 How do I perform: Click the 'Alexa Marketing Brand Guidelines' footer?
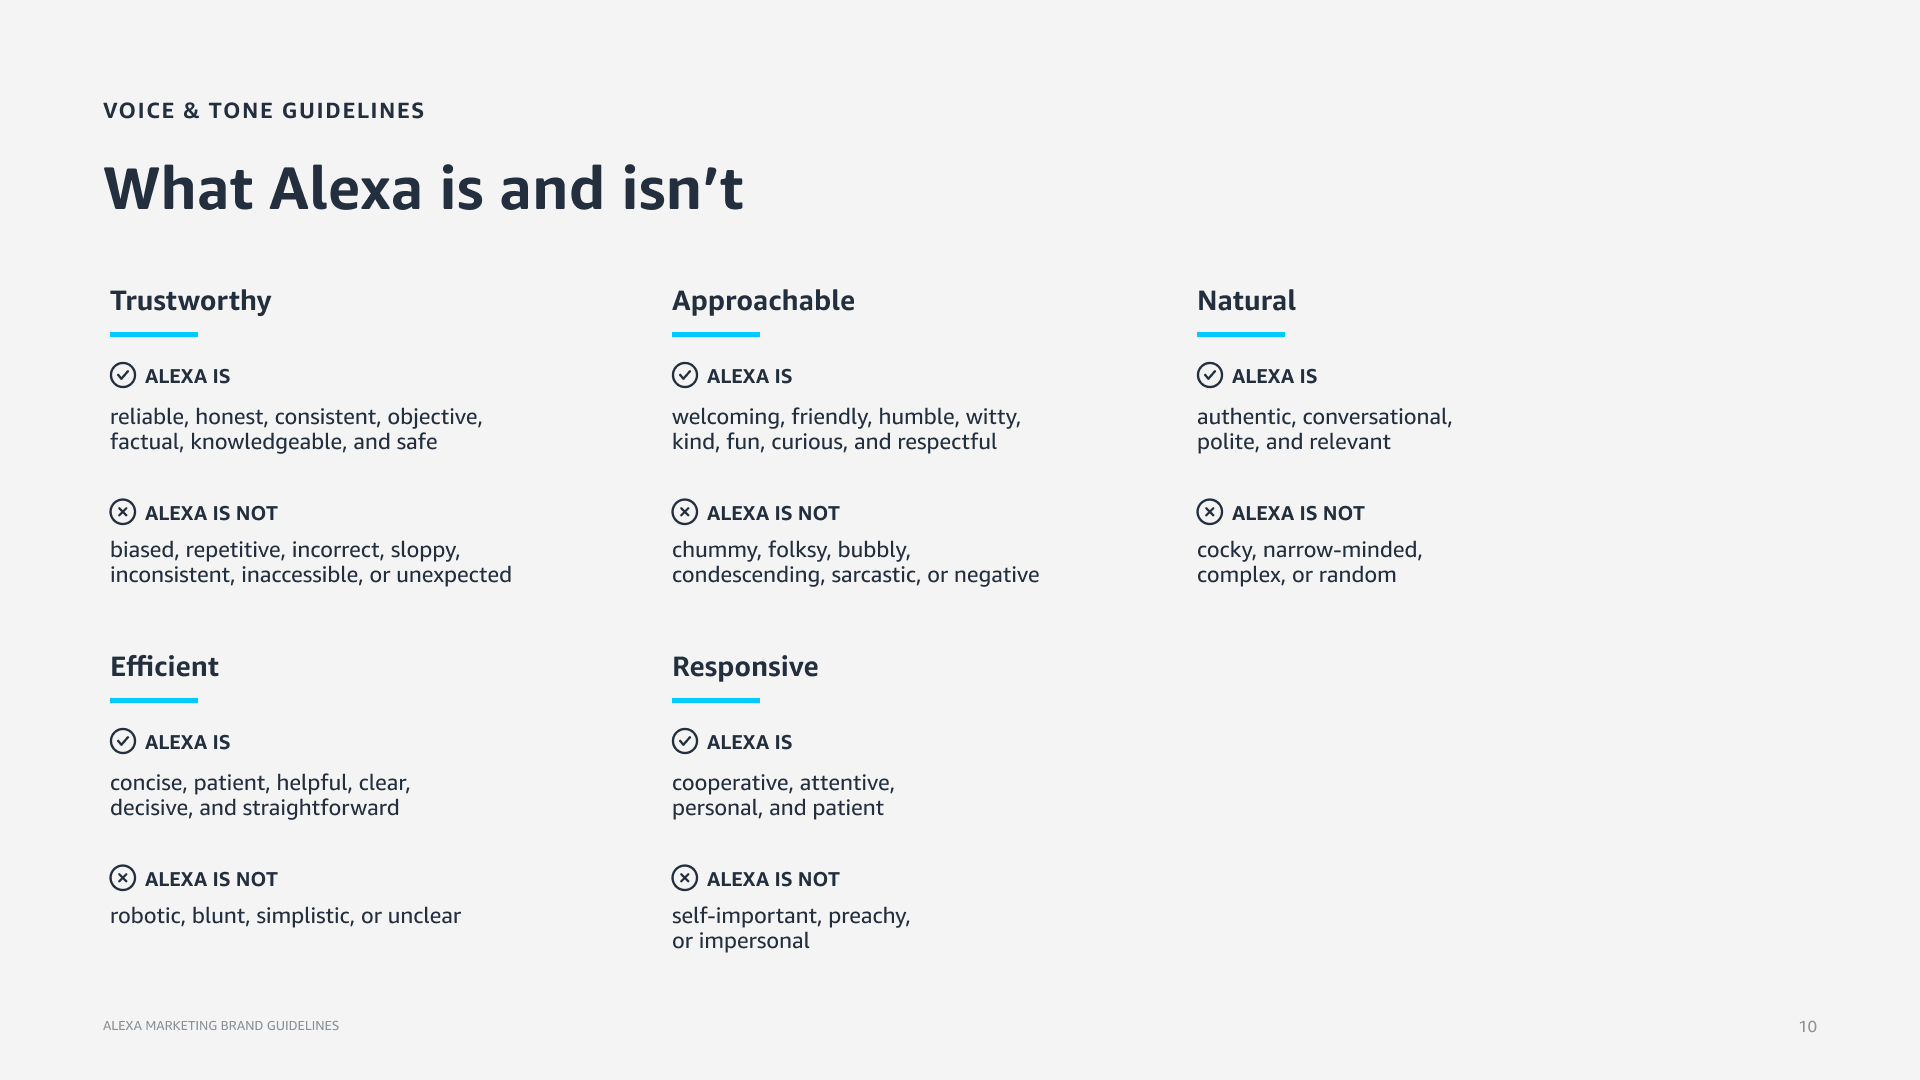click(x=221, y=1026)
